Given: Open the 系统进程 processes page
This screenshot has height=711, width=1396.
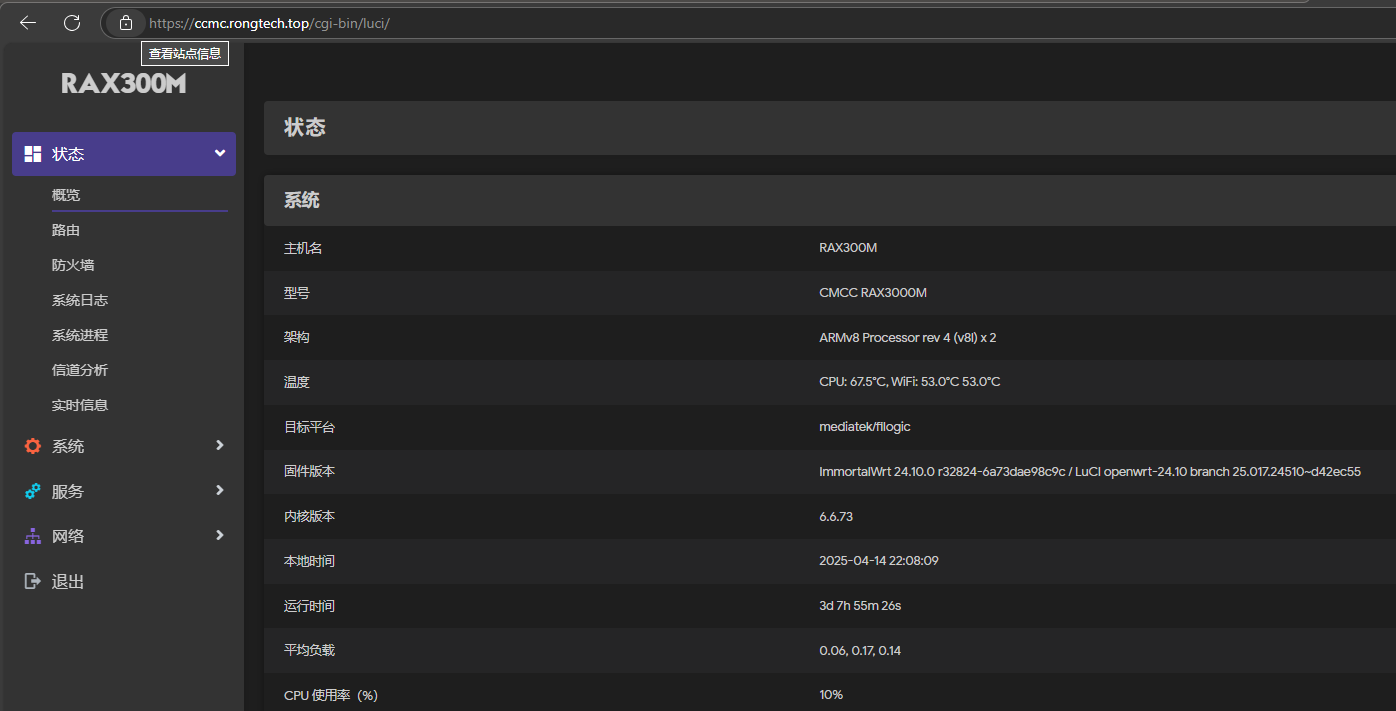Looking at the screenshot, I should pyautogui.click(x=80, y=335).
